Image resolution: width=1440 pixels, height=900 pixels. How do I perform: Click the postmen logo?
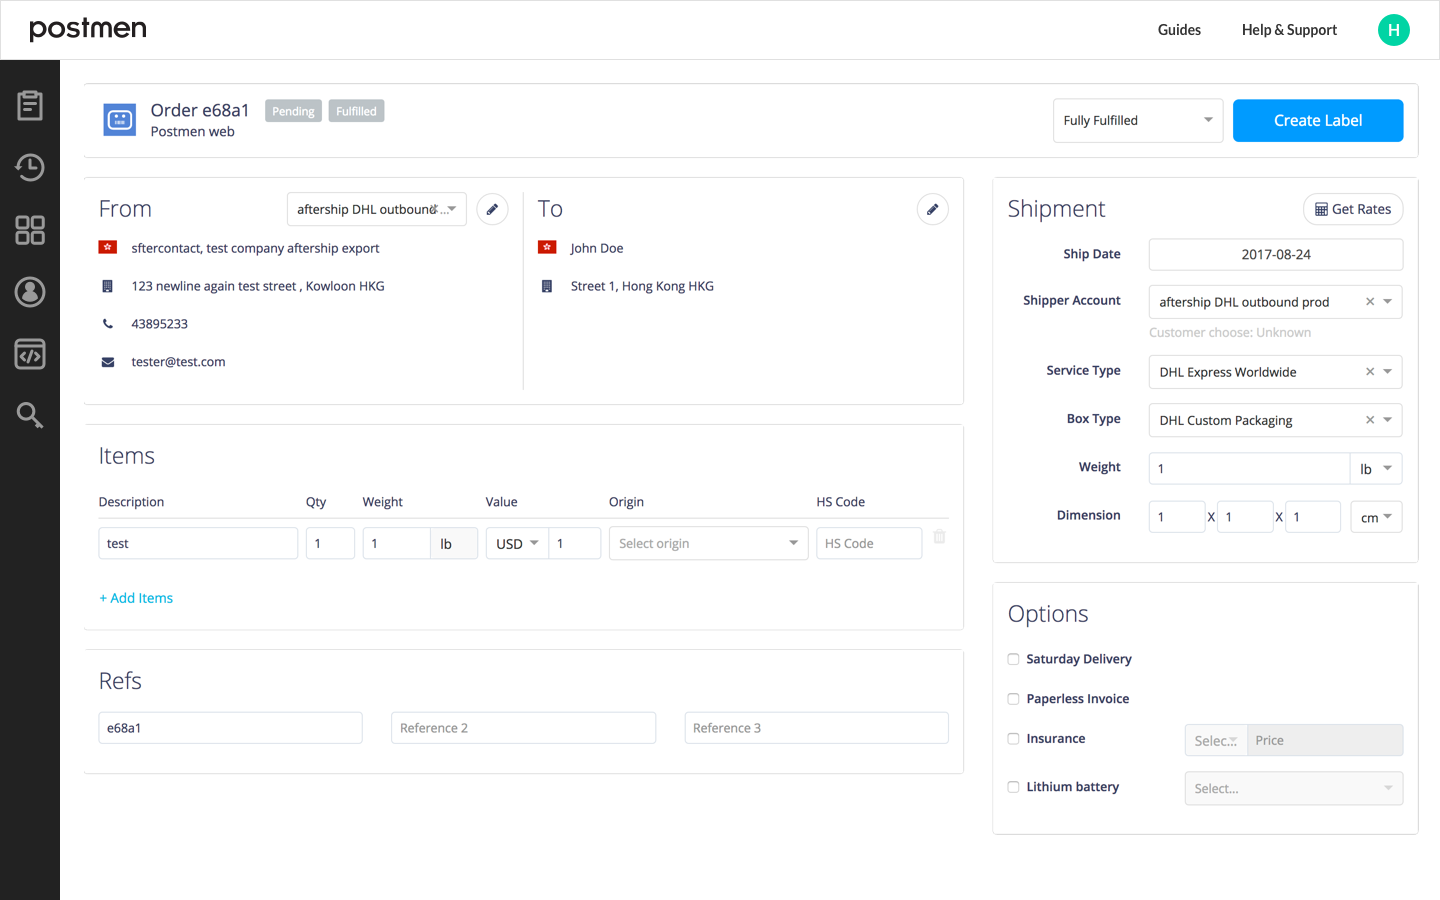click(x=88, y=30)
